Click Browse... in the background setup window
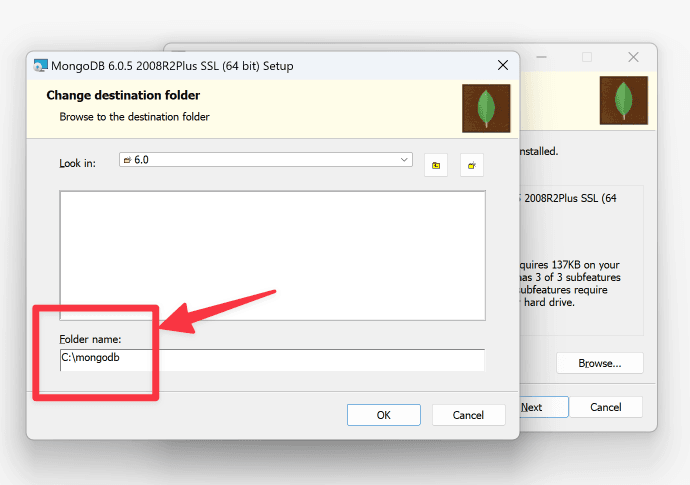 (599, 363)
